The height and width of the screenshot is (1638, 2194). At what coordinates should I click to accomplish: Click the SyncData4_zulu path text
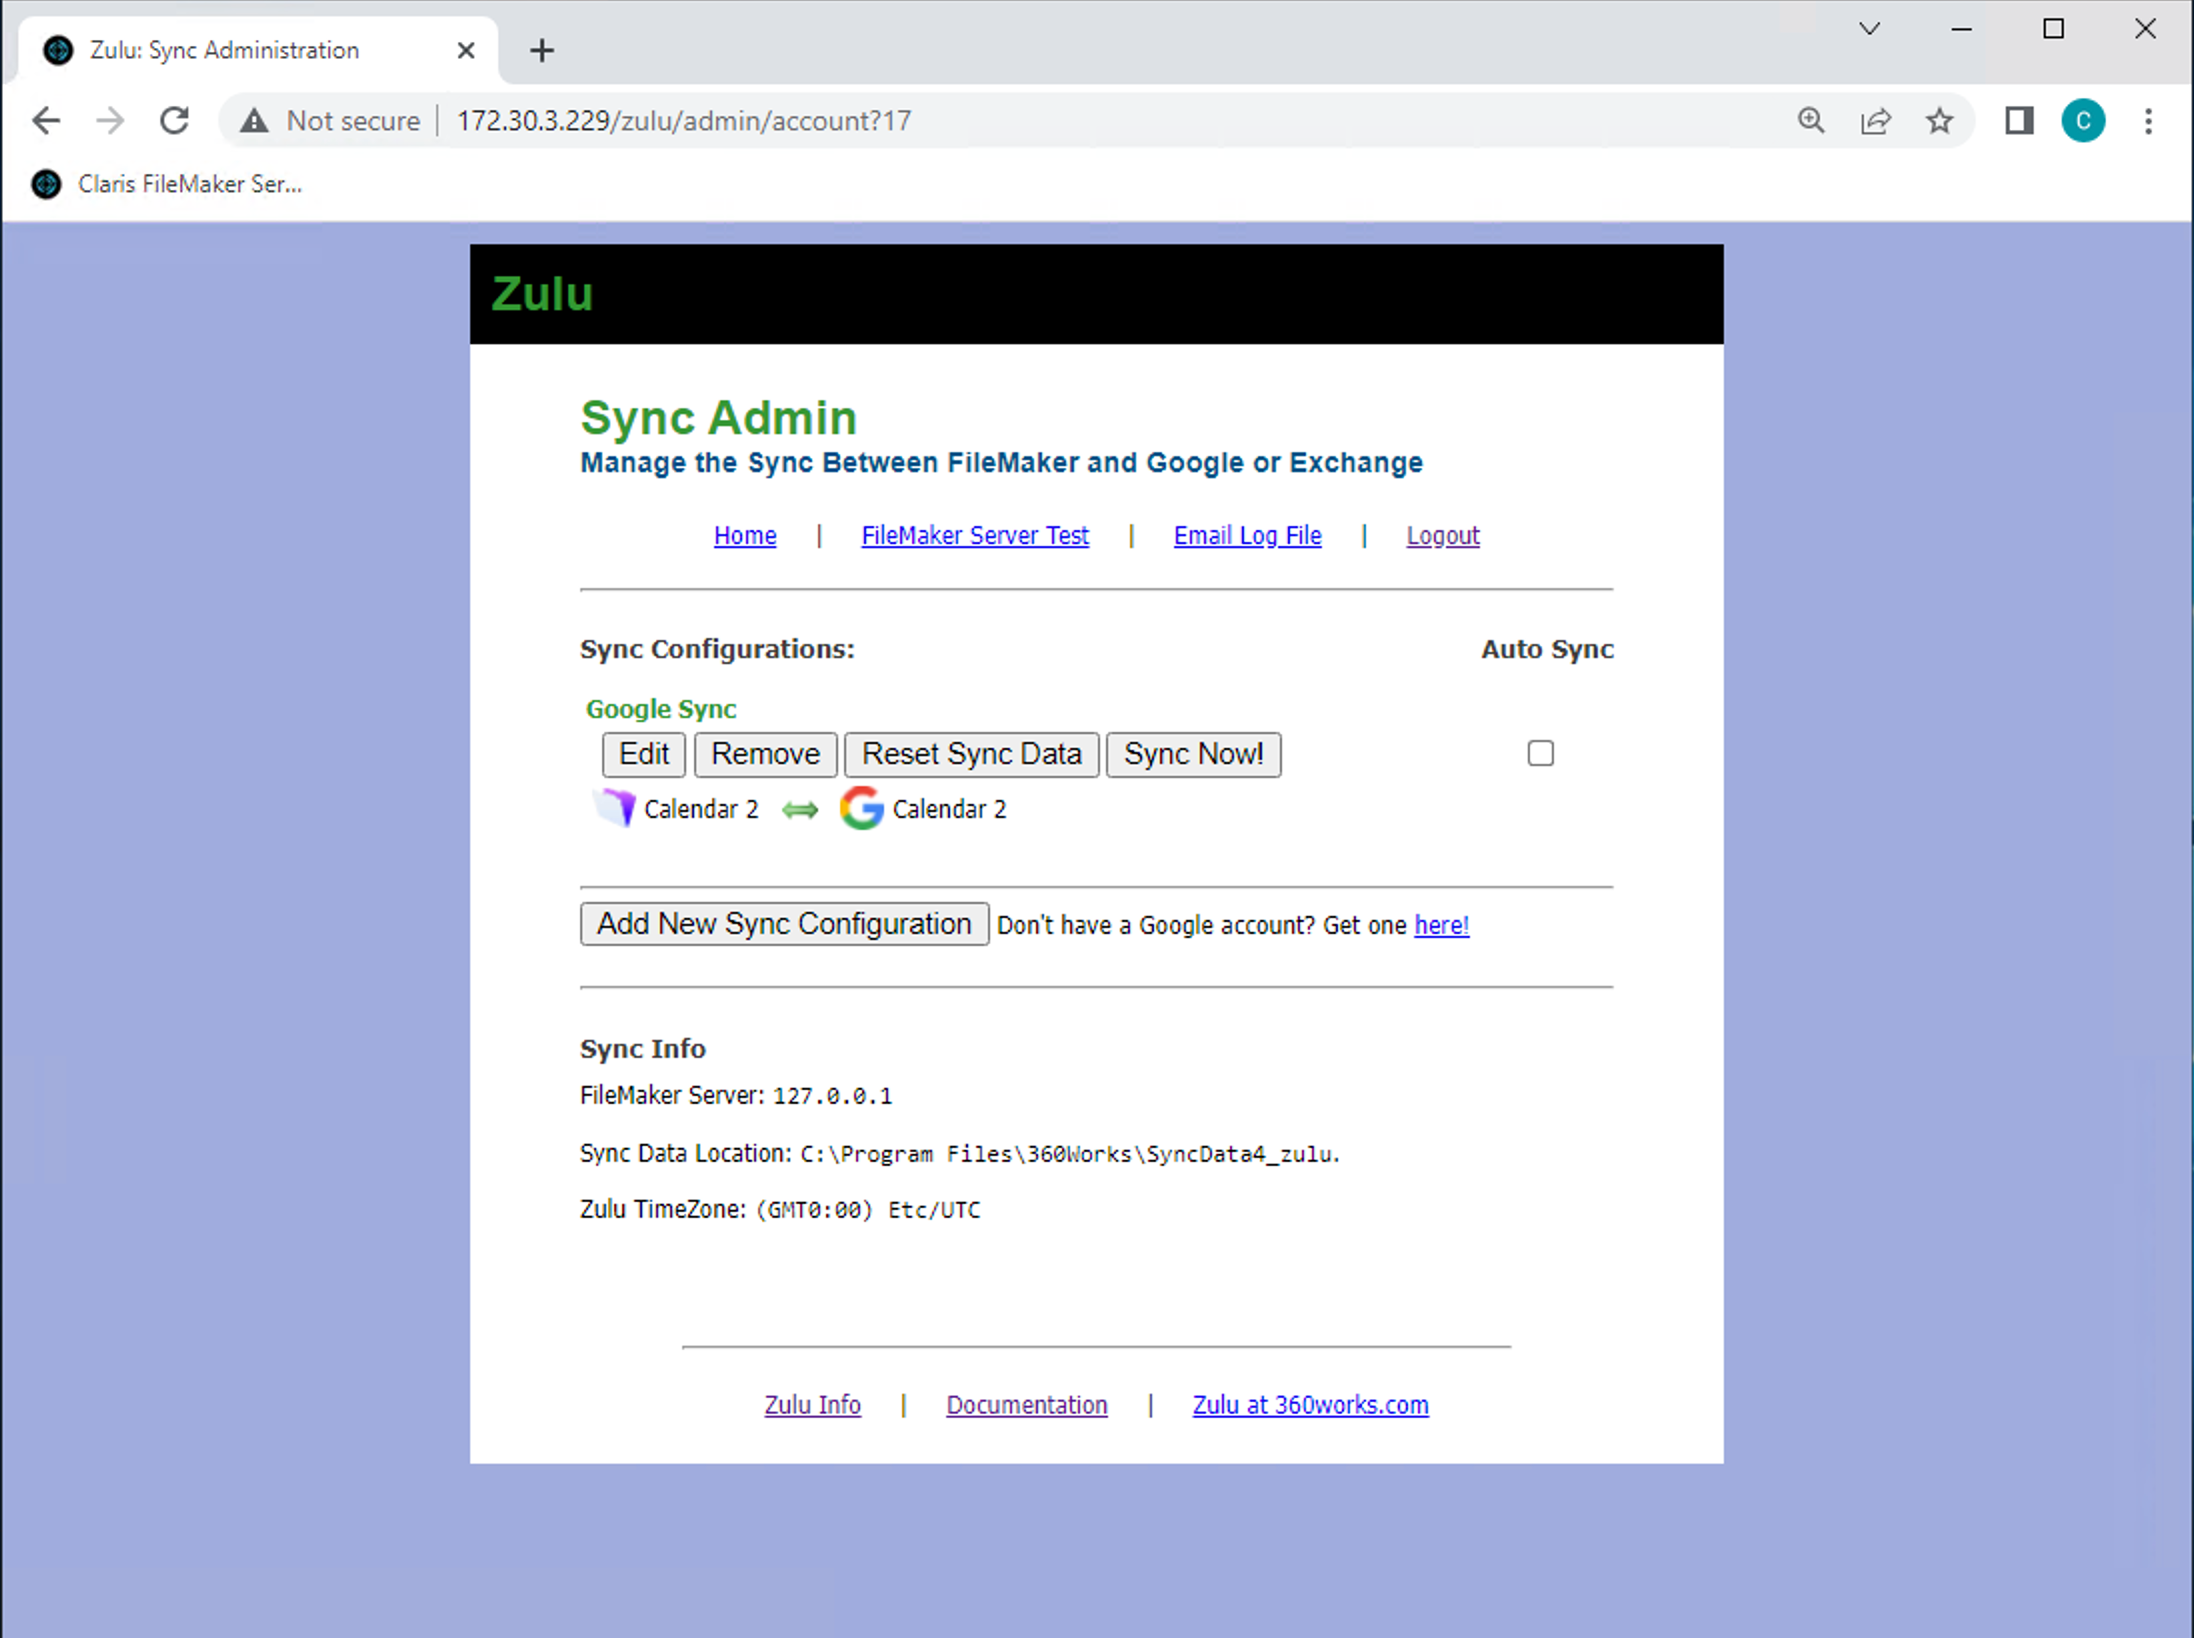1069,1154
